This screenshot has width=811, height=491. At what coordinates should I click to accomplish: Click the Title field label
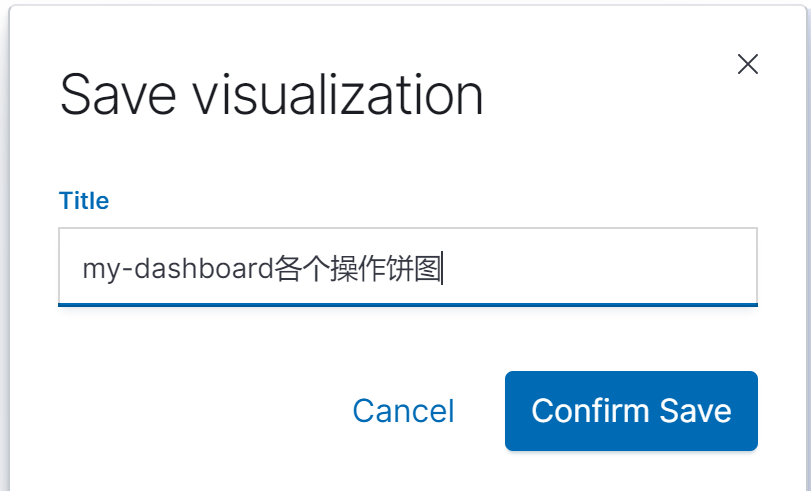(84, 201)
